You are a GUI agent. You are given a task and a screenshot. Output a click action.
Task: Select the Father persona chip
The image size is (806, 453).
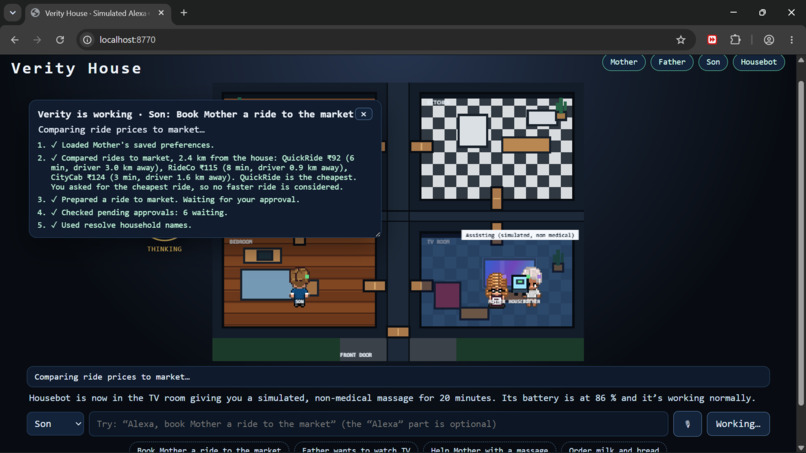click(x=672, y=62)
